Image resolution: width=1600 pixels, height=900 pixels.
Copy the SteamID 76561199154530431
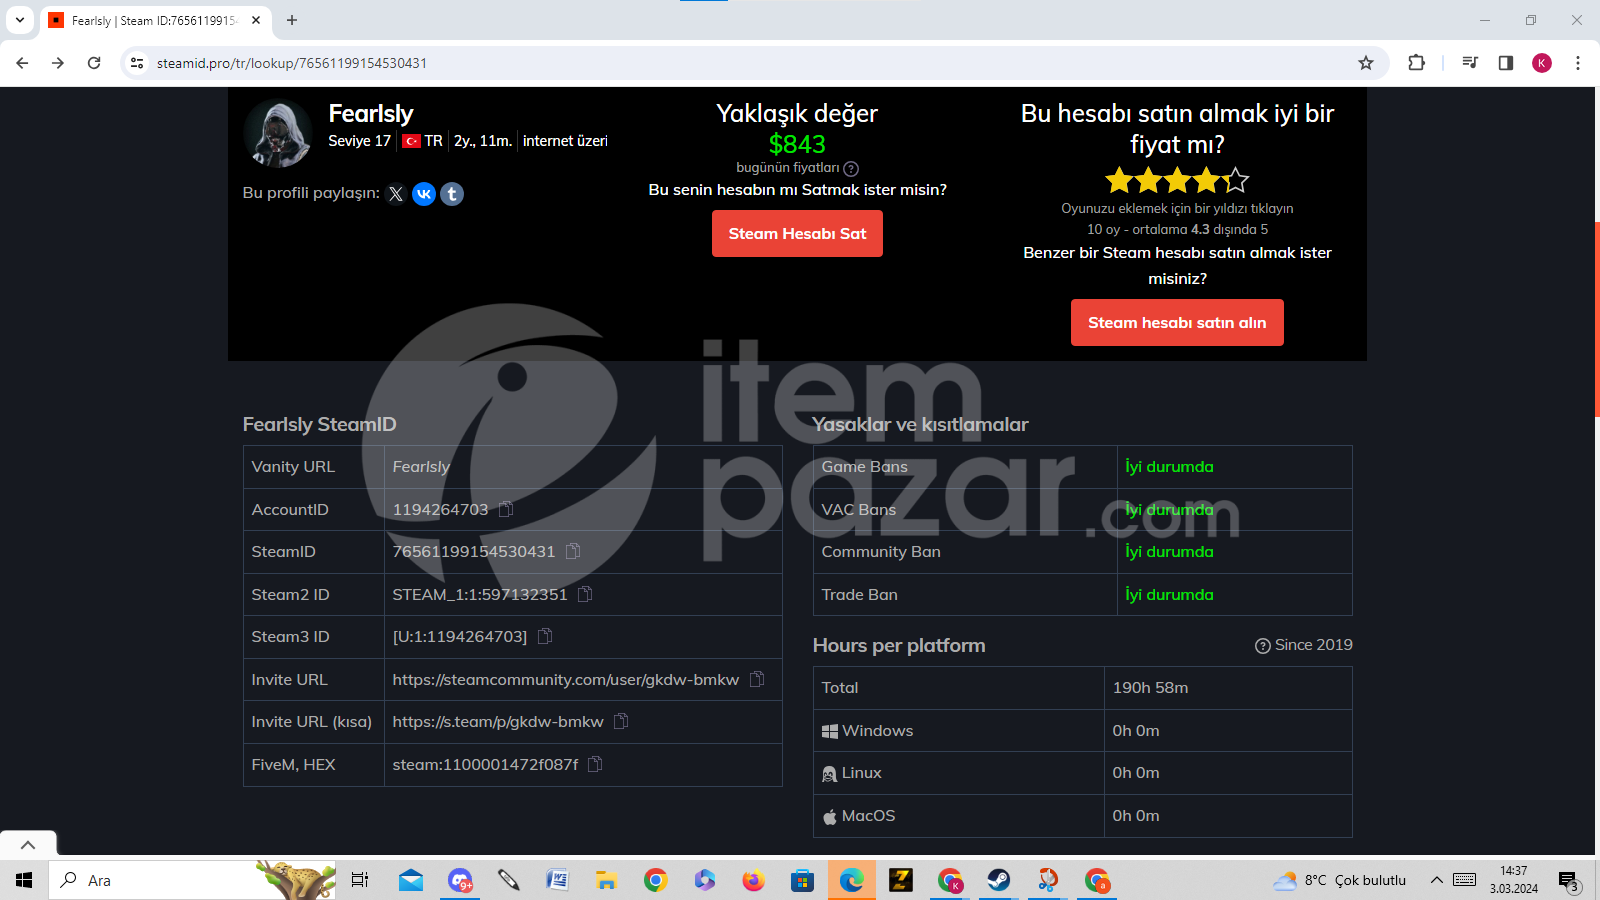point(573,551)
